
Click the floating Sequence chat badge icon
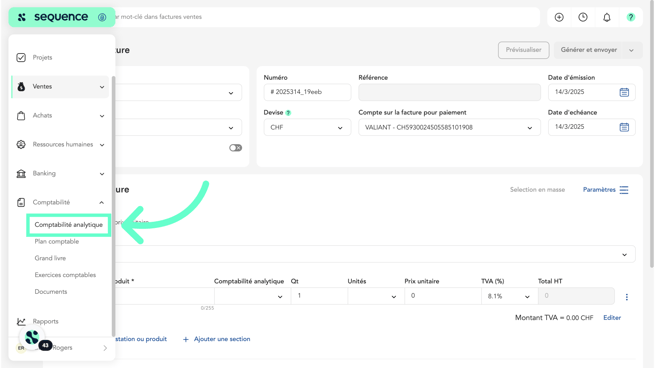32,337
